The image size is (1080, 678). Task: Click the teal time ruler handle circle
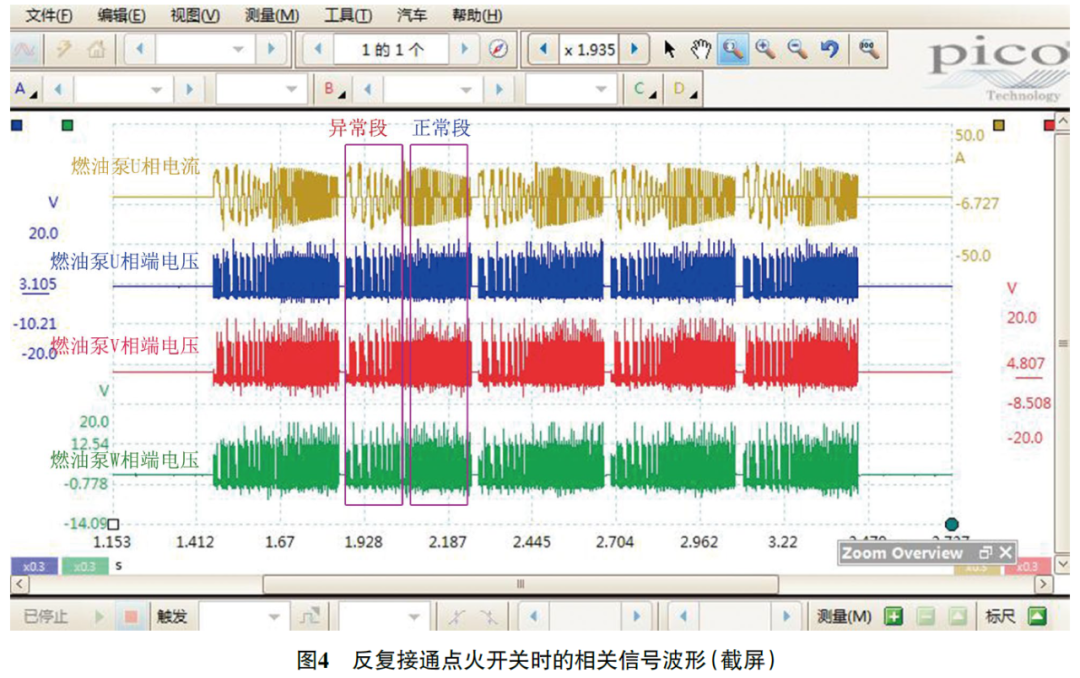pyautogui.click(x=952, y=524)
